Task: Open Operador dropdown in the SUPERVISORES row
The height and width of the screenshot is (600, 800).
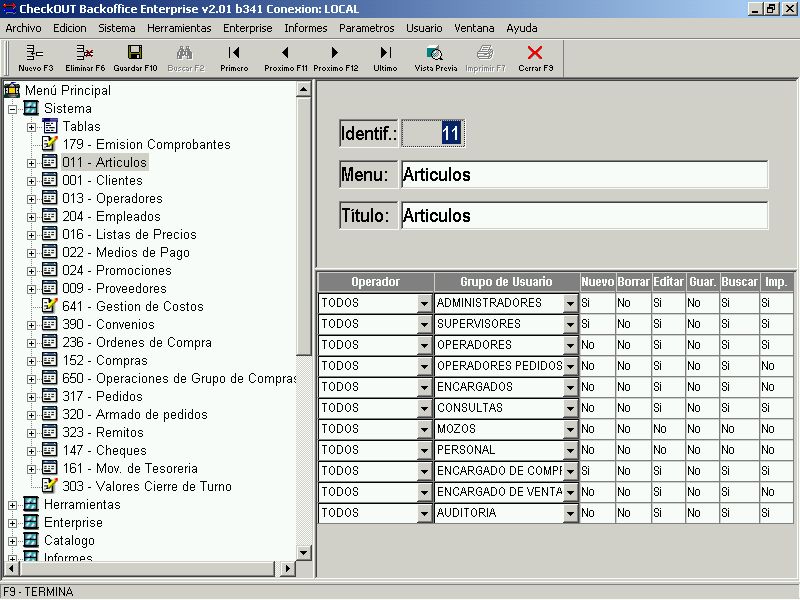Action: coord(424,324)
